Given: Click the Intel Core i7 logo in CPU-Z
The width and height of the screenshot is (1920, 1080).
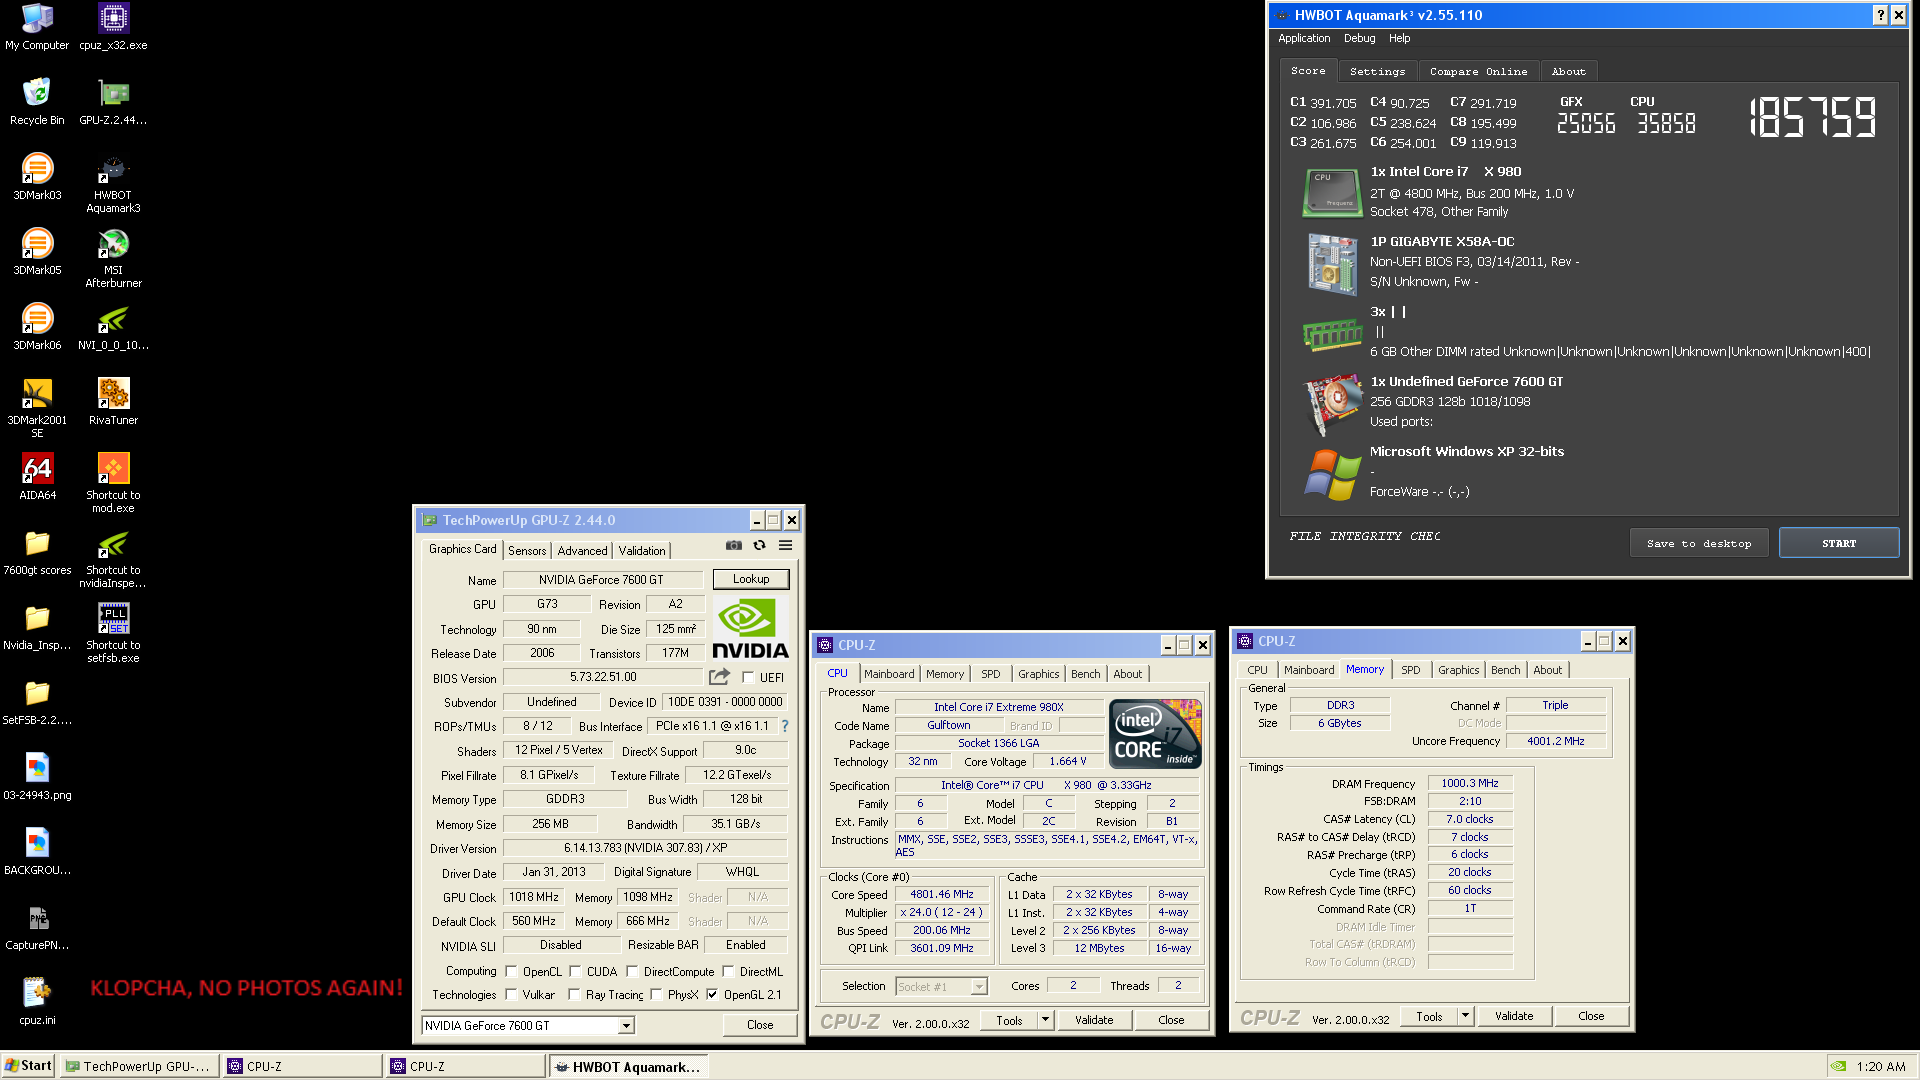Looking at the screenshot, I should (1155, 734).
